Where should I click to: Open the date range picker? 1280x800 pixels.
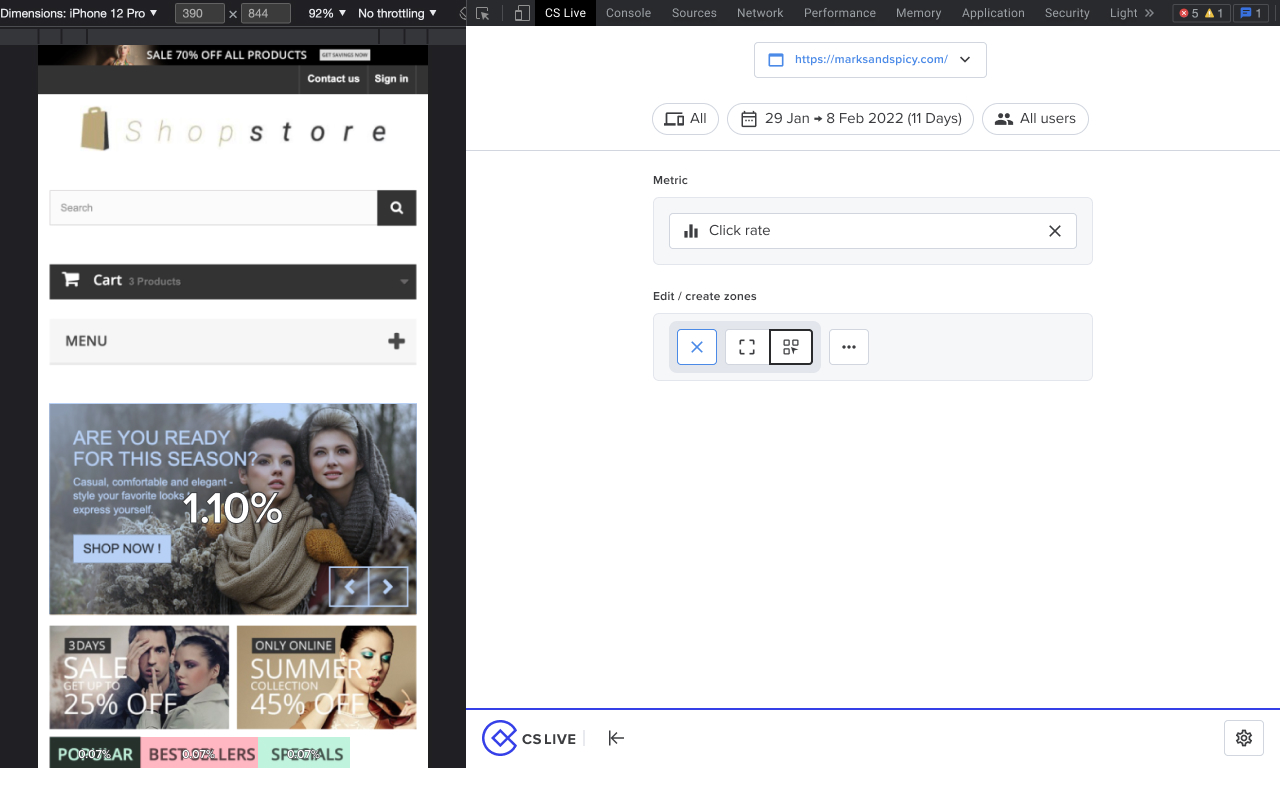[x=851, y=119]
